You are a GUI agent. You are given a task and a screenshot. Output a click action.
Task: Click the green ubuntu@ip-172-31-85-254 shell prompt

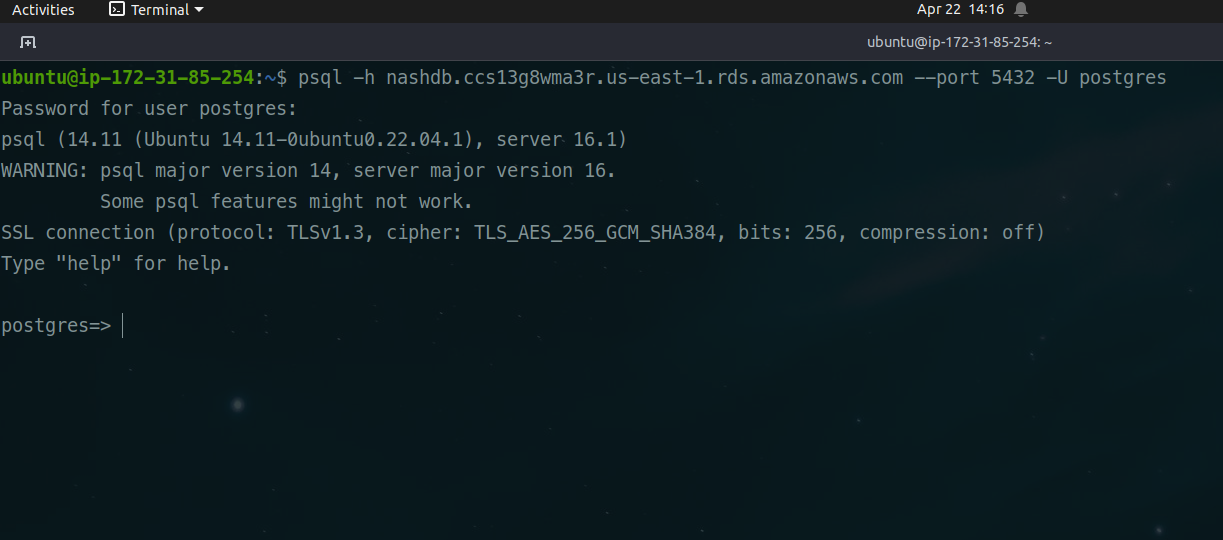click(x=129, y=77)
